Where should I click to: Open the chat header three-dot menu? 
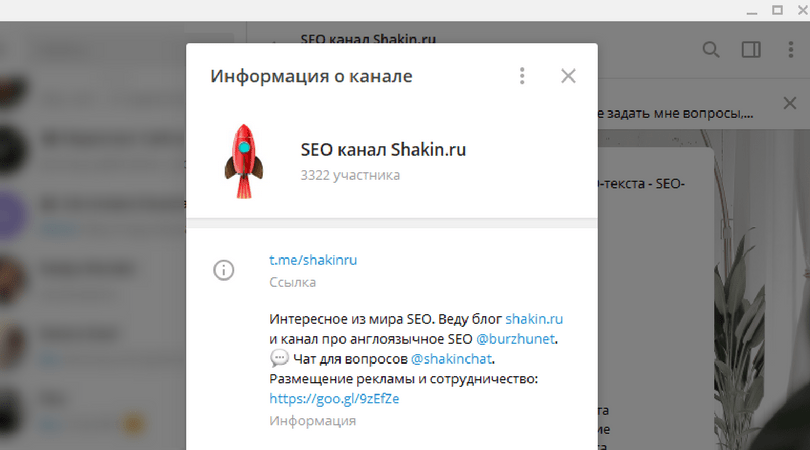click(790, 50)
